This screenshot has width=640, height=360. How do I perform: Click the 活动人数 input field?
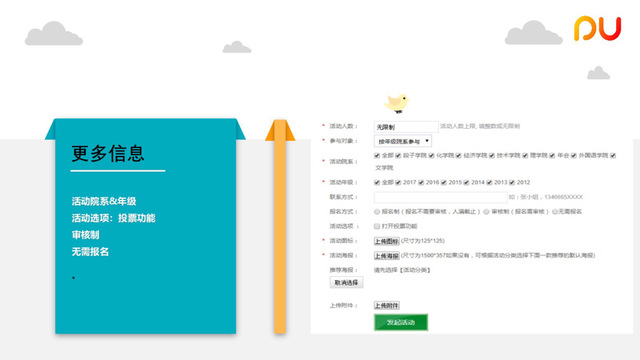[x=406, y=127]
